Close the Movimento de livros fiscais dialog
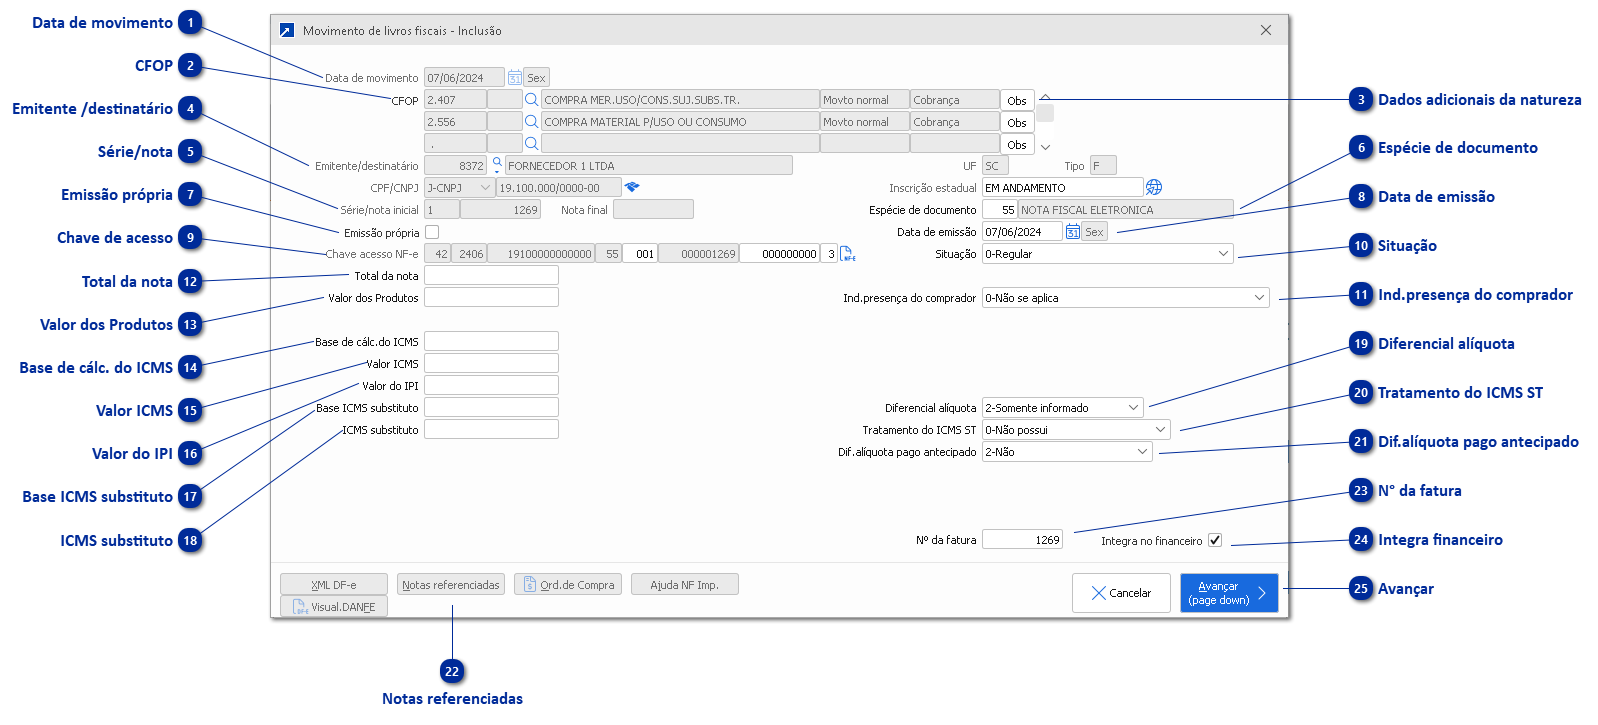Viewport: 1598px width, 725px height. pos(1266,30)
